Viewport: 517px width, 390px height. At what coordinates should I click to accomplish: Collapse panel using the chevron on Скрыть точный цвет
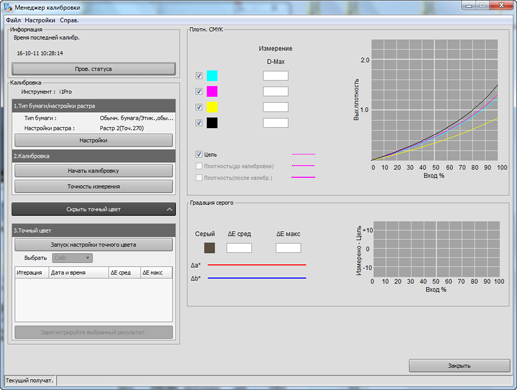coord(169,209)
